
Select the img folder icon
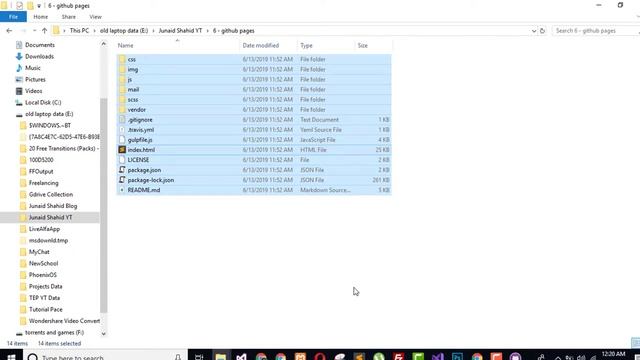point(122,69)
